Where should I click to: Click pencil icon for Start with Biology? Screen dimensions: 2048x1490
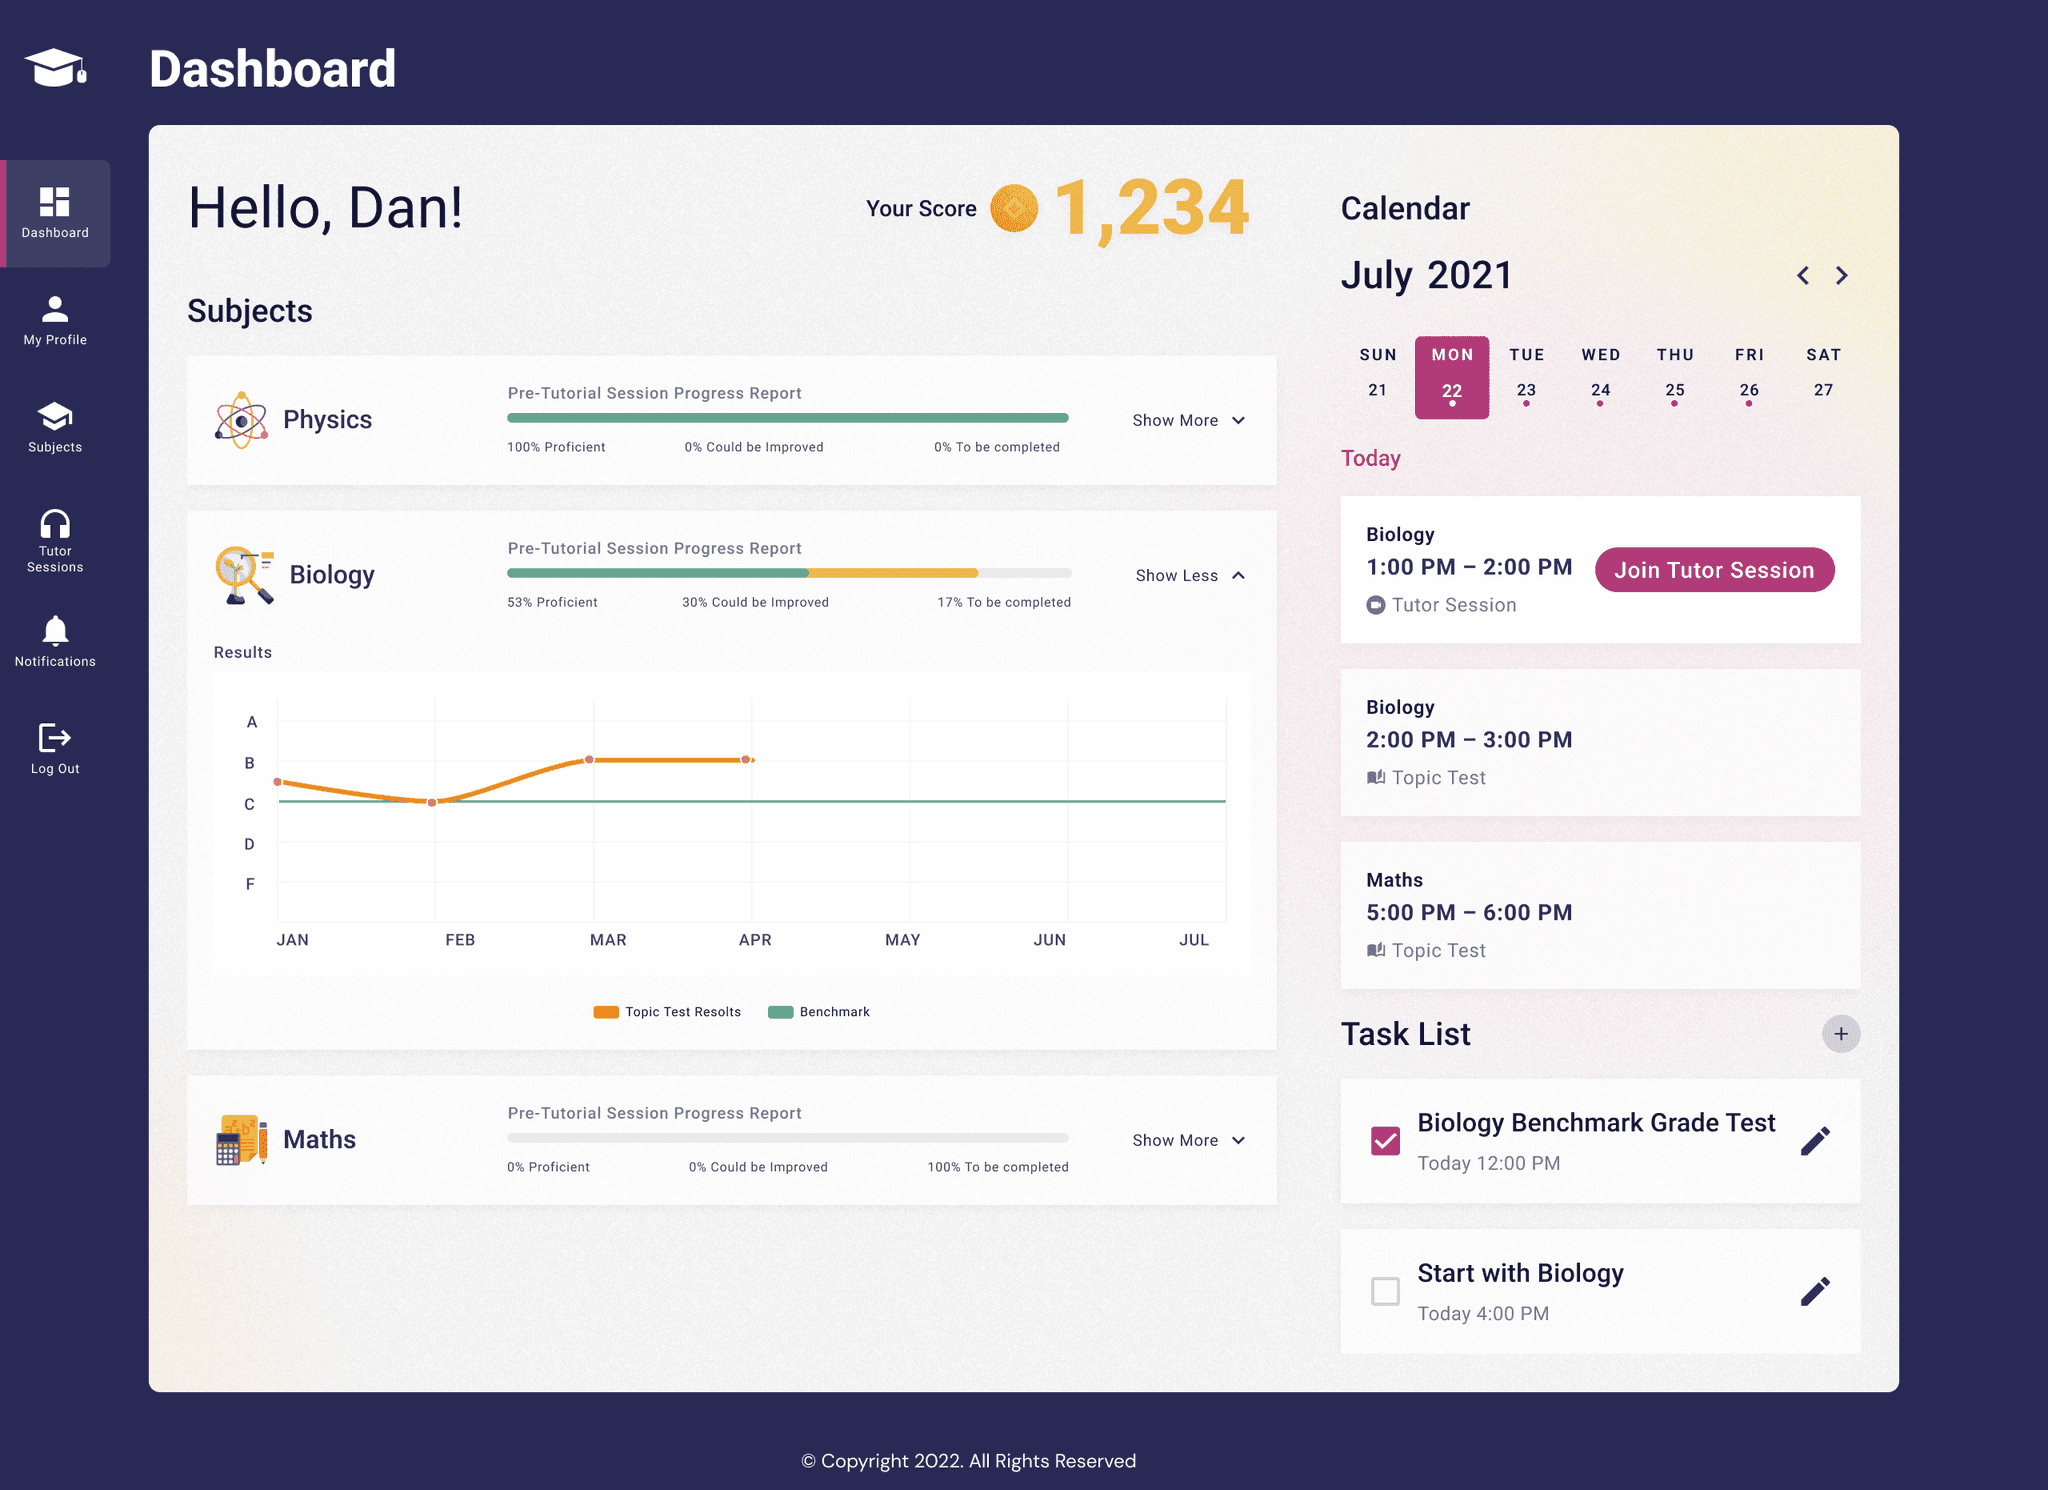point(1814,1291)
